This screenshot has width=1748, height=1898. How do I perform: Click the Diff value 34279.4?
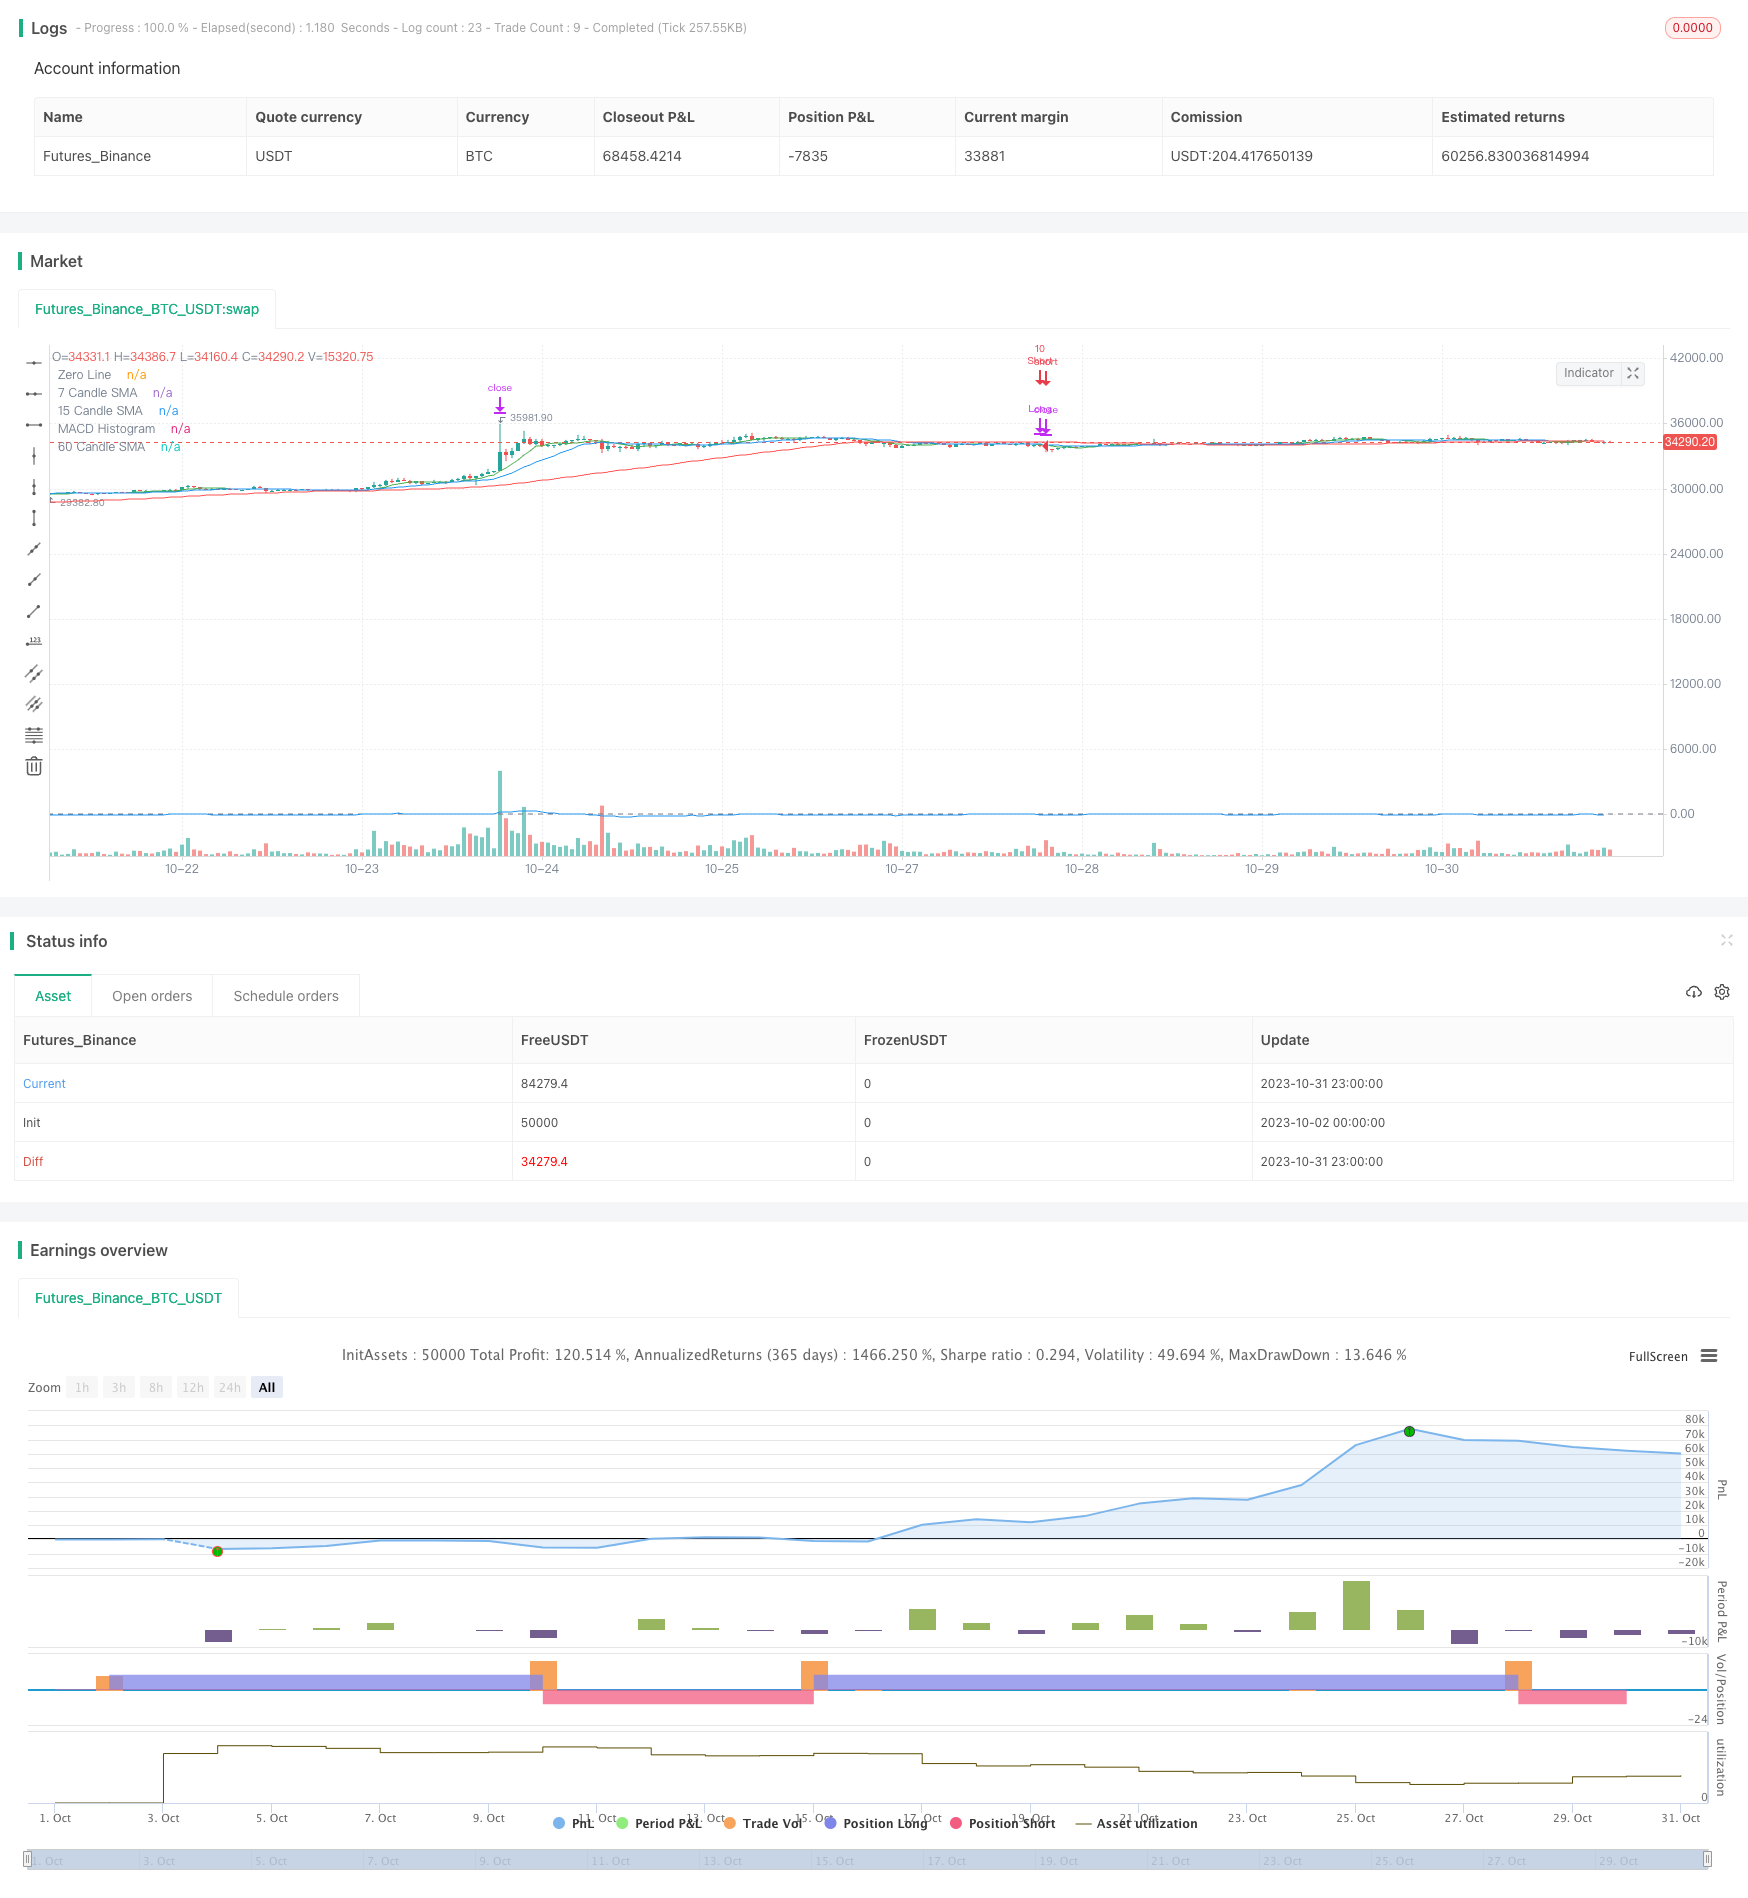(x=544, y=1161)
